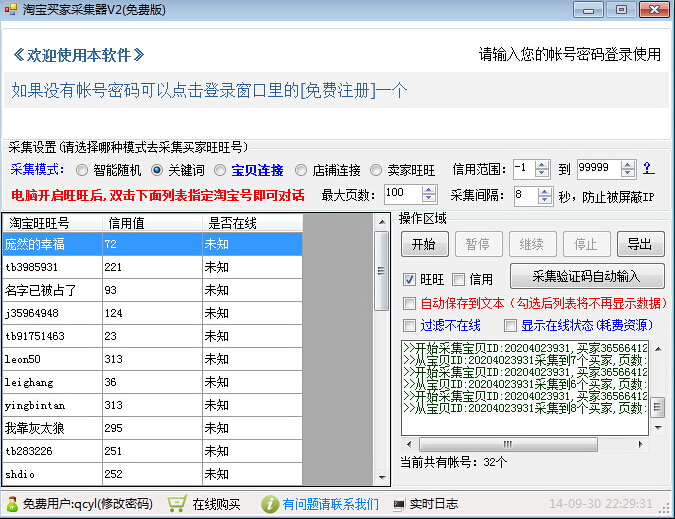Screen dimensions: 675x519
Task: Toggle 自动保存到文本 checkbox
Action: click(x=409, y=303)
